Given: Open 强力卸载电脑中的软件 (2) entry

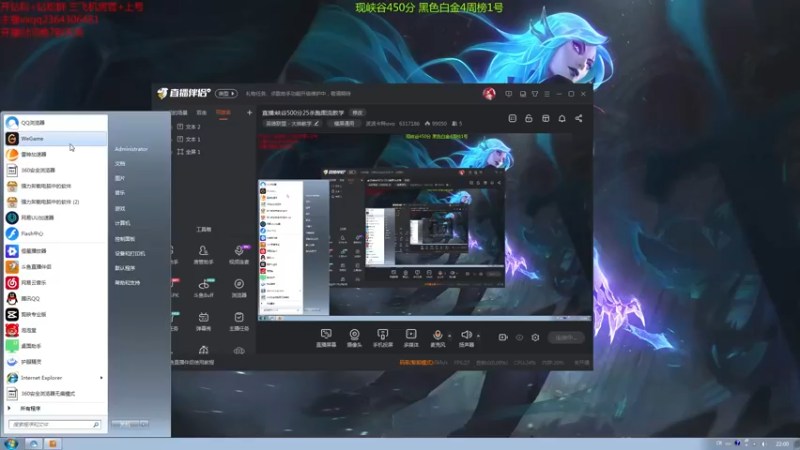Looking at the screenshot, I should coord(56,202).
